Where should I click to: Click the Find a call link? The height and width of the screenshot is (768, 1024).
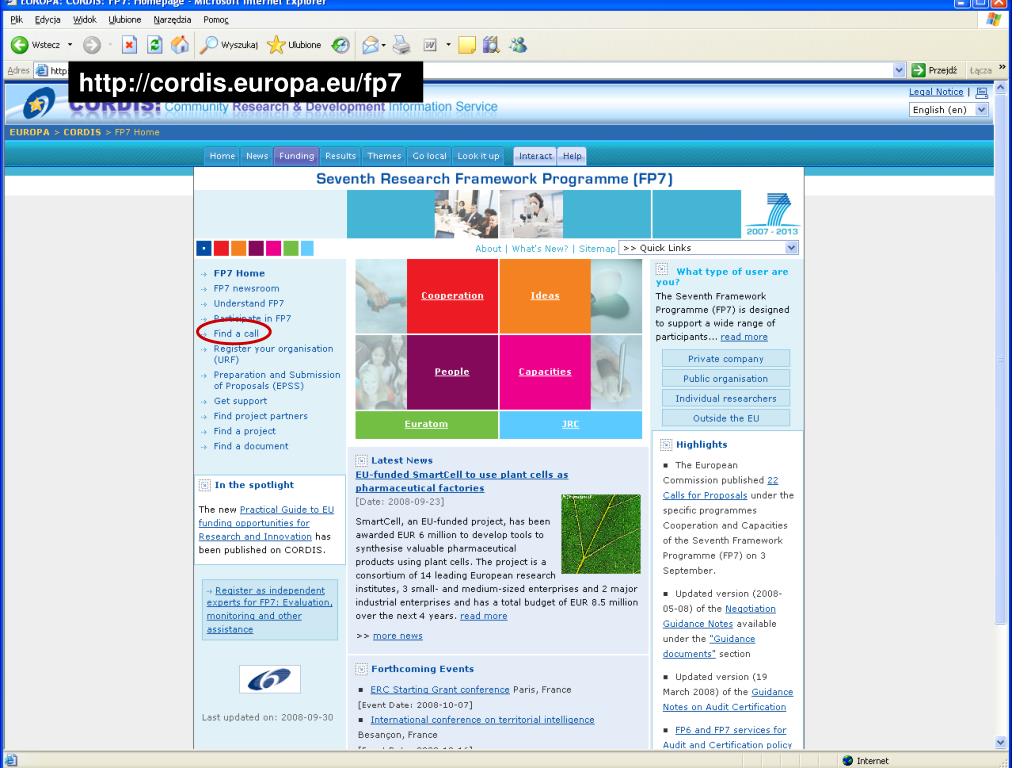point(236,334)
